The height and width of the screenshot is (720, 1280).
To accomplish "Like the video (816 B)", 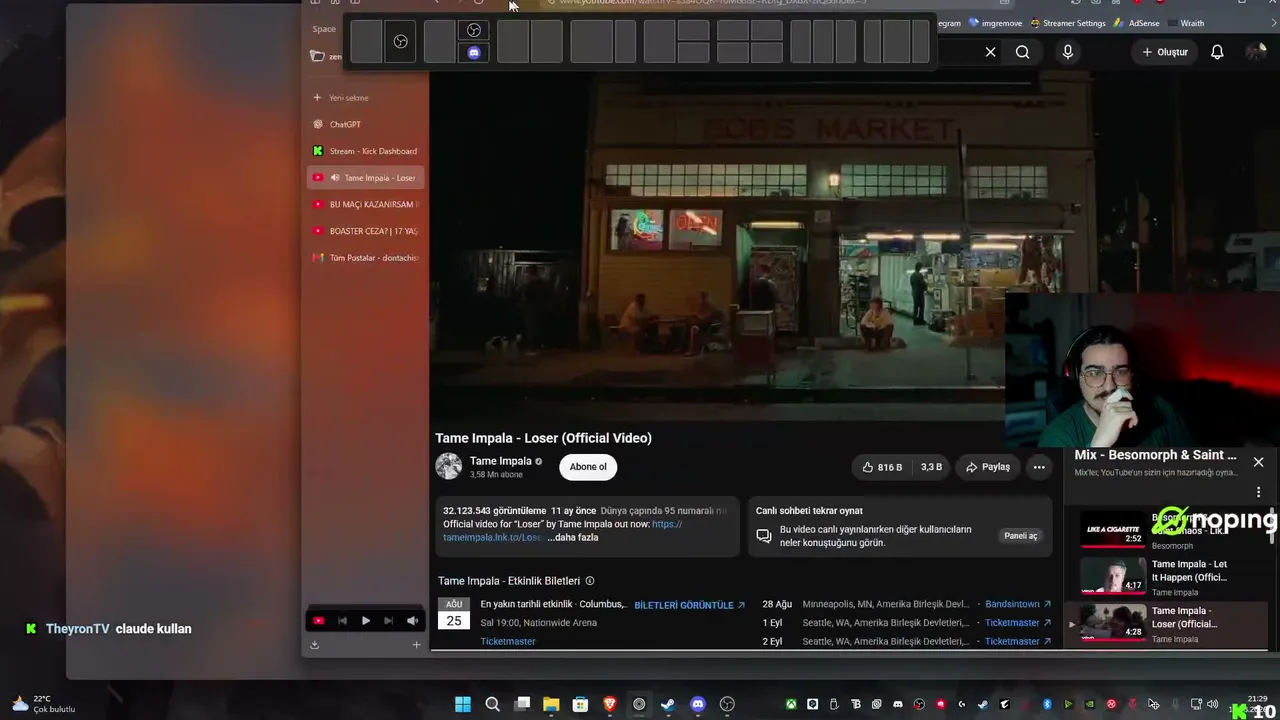I will (881, 467).
